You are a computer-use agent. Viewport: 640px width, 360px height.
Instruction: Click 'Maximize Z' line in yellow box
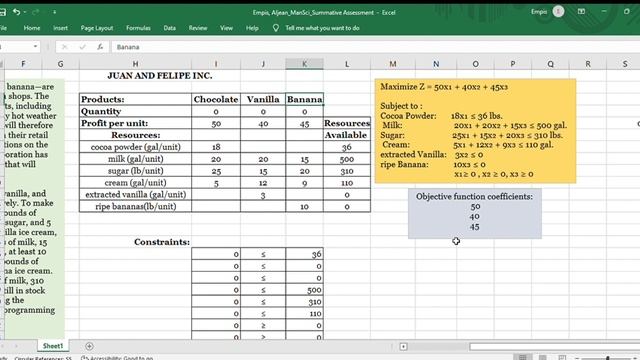444,87
